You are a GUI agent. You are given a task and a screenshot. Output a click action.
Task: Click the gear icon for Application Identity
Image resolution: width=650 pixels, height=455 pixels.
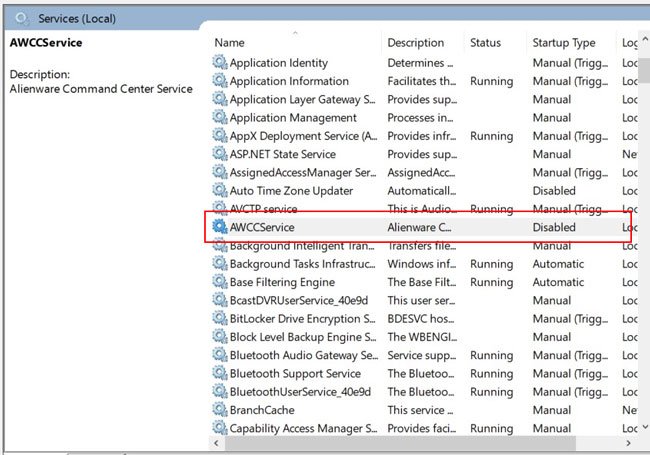point(220,63)
